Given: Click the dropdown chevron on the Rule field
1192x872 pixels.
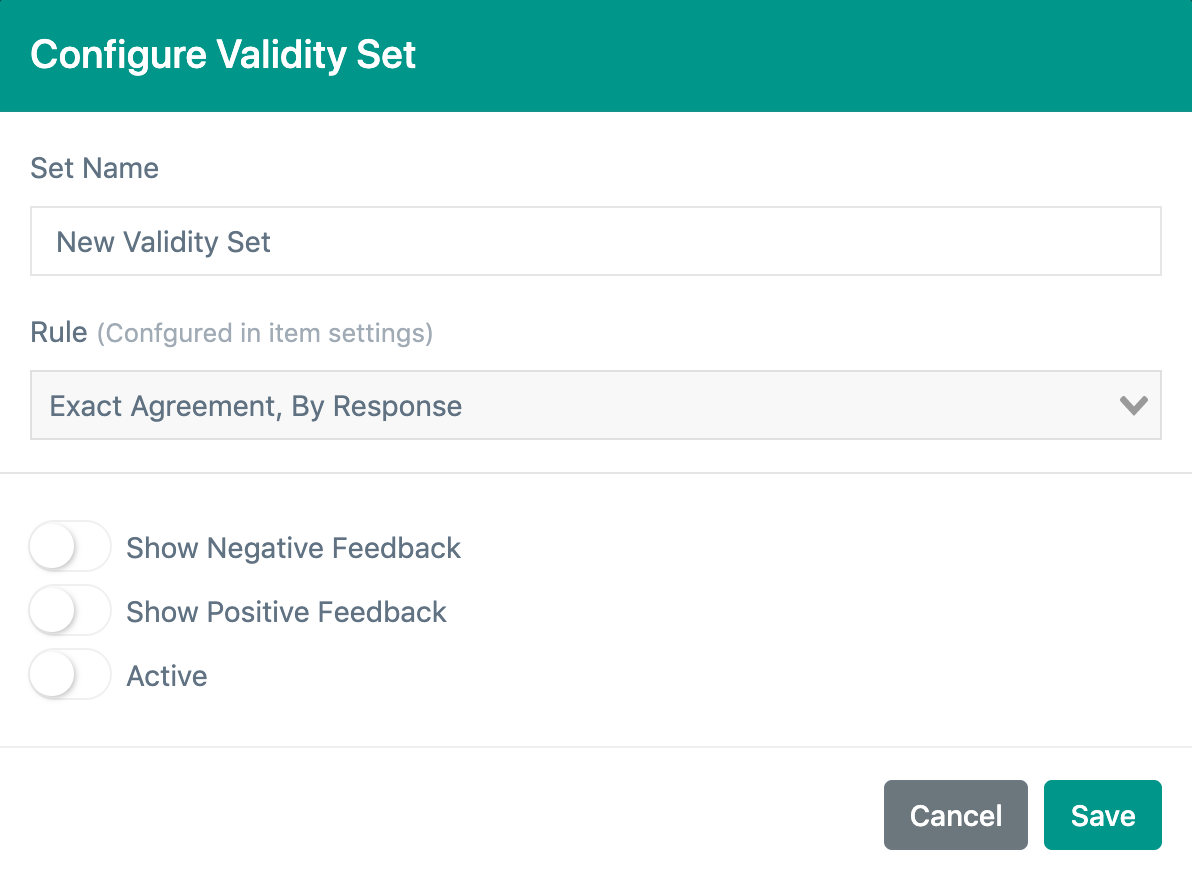Looking at the screenshot, I should point(1133,405).
